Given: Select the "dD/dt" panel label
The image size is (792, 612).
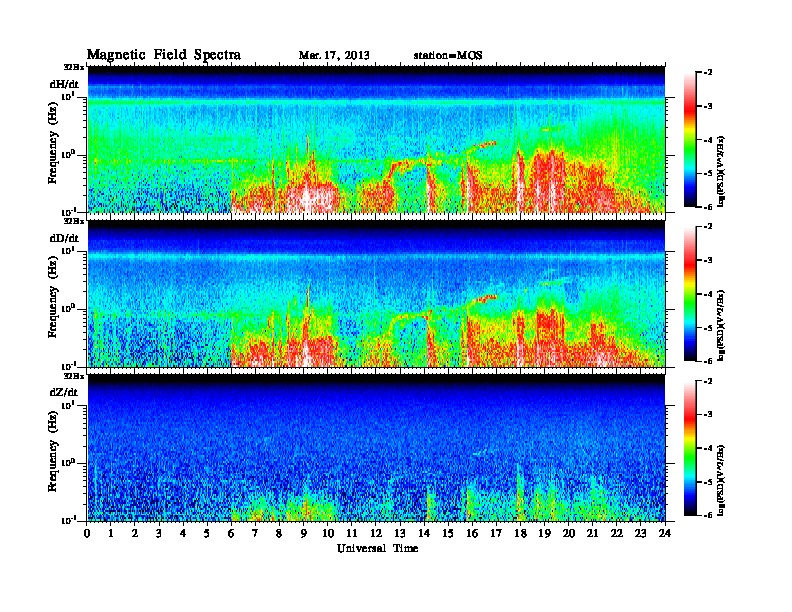Looking at the screenshot, I should pyautogui.click(x=64, y=238).
